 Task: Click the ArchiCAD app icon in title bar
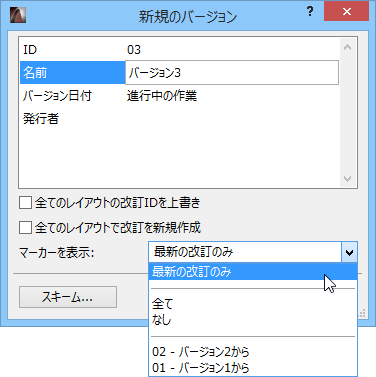coord(18,15)
